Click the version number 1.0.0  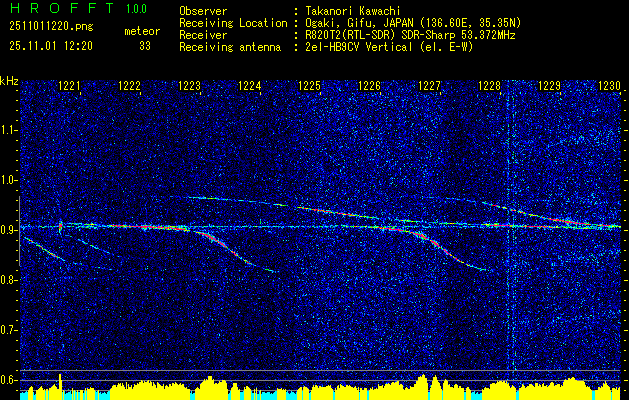tap(136, 9)
